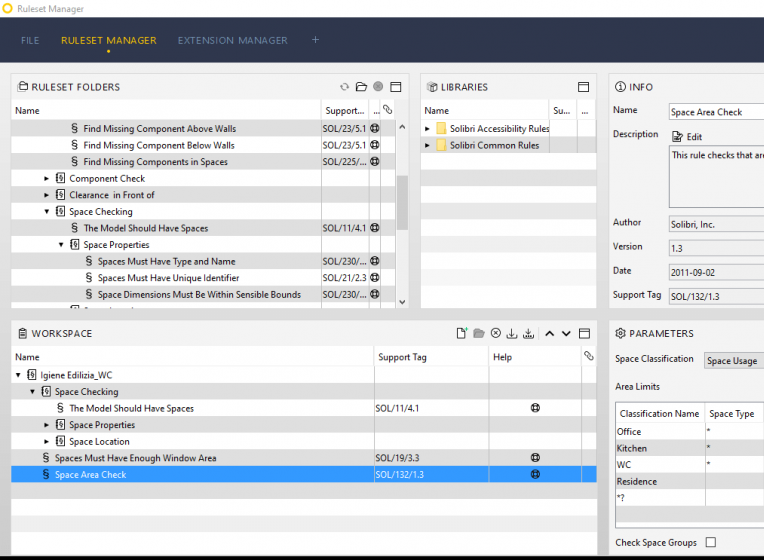The width and height of the screenshot is (764, 560).
Task: Click the scroll-up arrow in Ruleset Folders
Action: click(402, 127)
